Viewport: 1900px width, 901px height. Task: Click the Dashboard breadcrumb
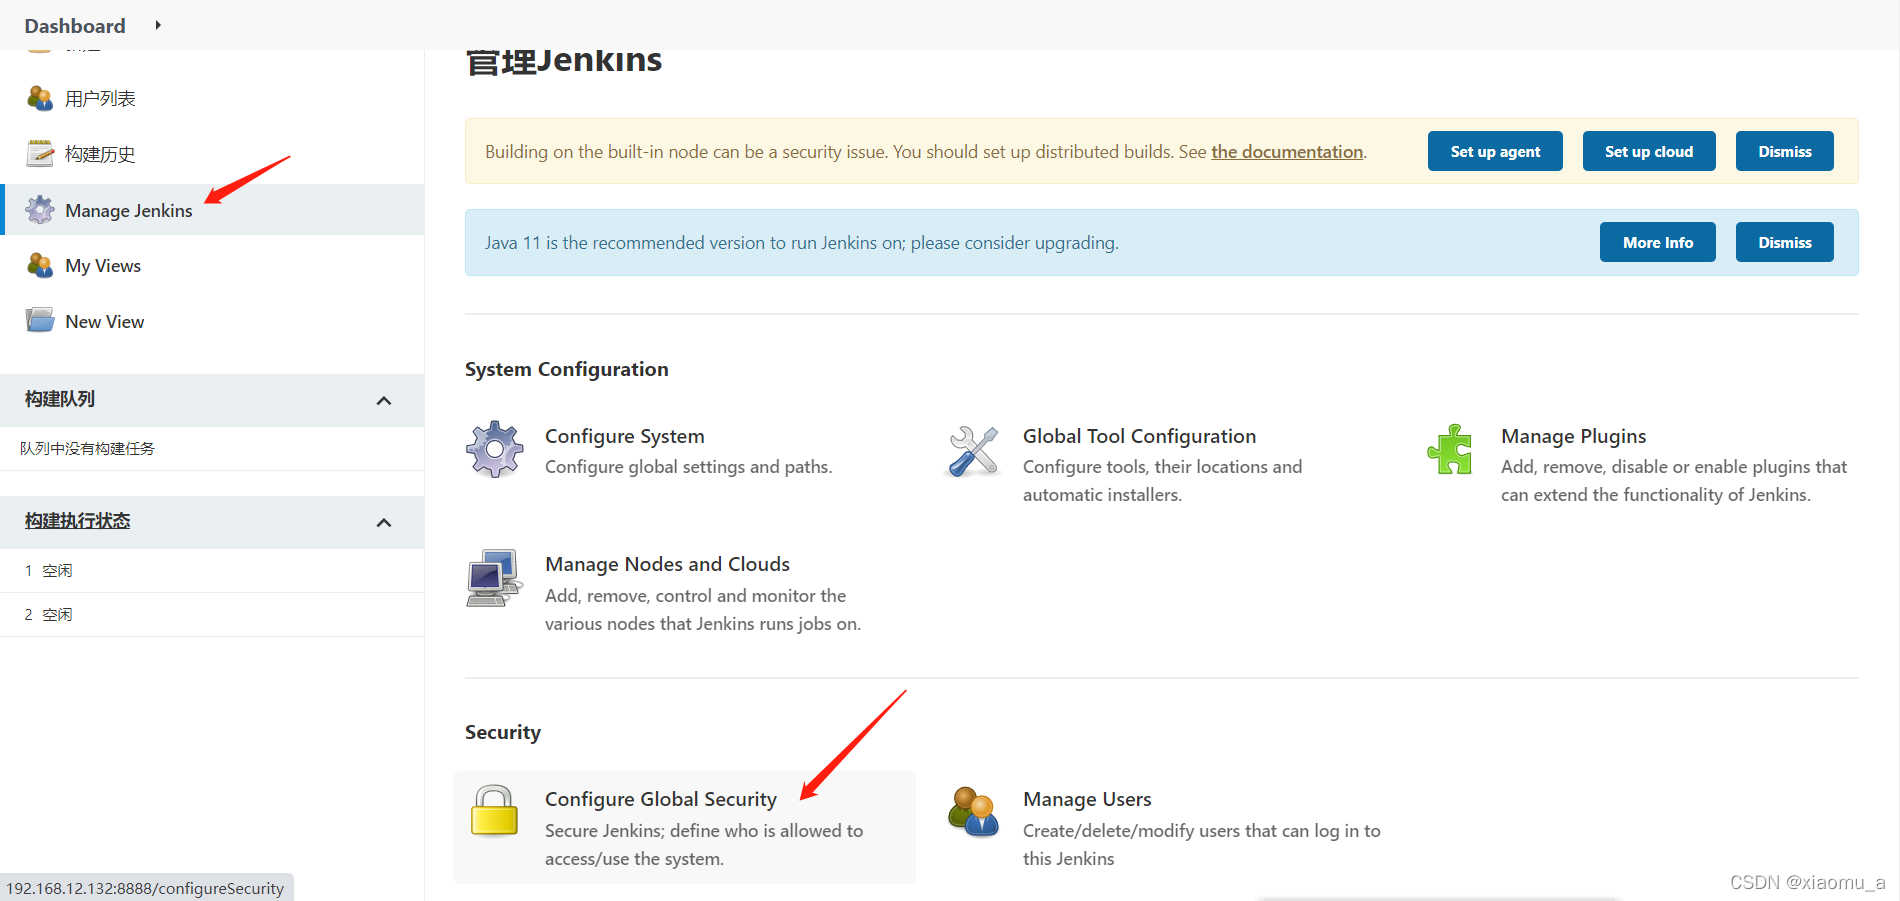[75, 26]
